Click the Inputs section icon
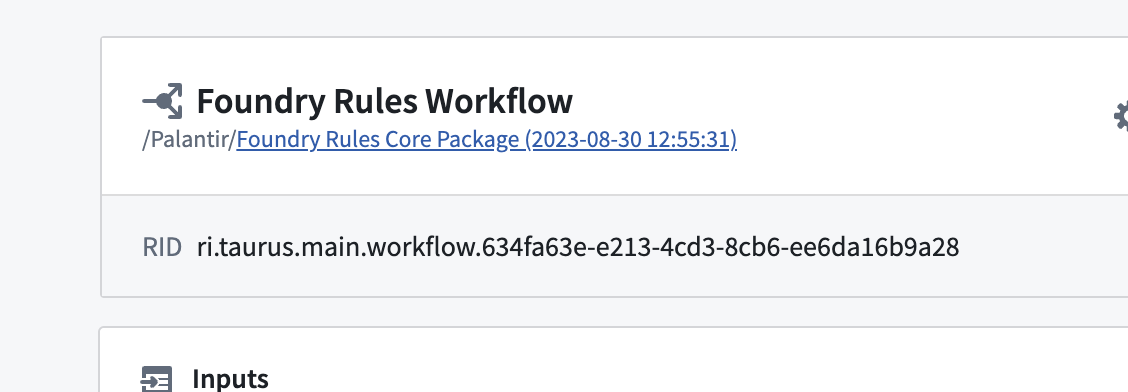This screenshot has height=392, width=1128. coord(157,379)
